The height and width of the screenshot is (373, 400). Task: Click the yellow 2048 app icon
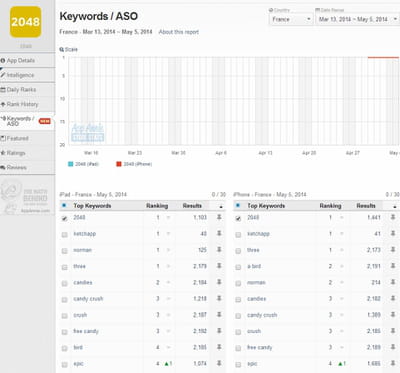pyautogui.click(x=26, y=22)
